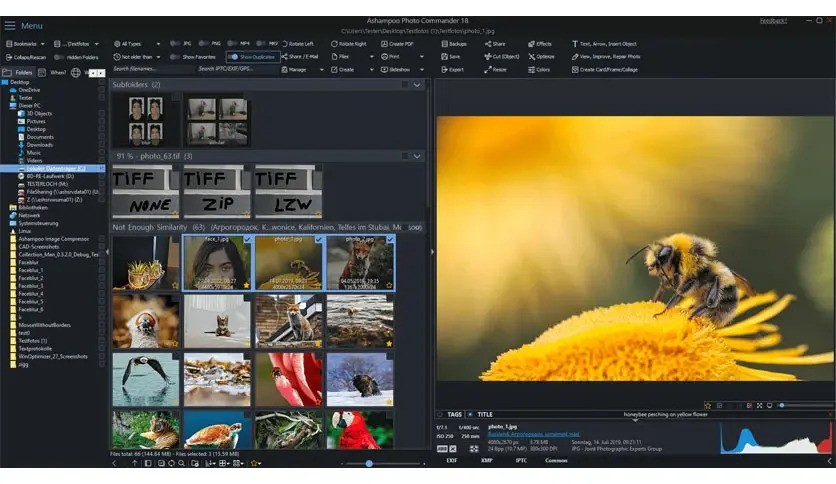Click the Search IPTC/EXIF/GPS field
This screenshot has height=484, width=836.
pyautogui.click(x=238, y=69)
